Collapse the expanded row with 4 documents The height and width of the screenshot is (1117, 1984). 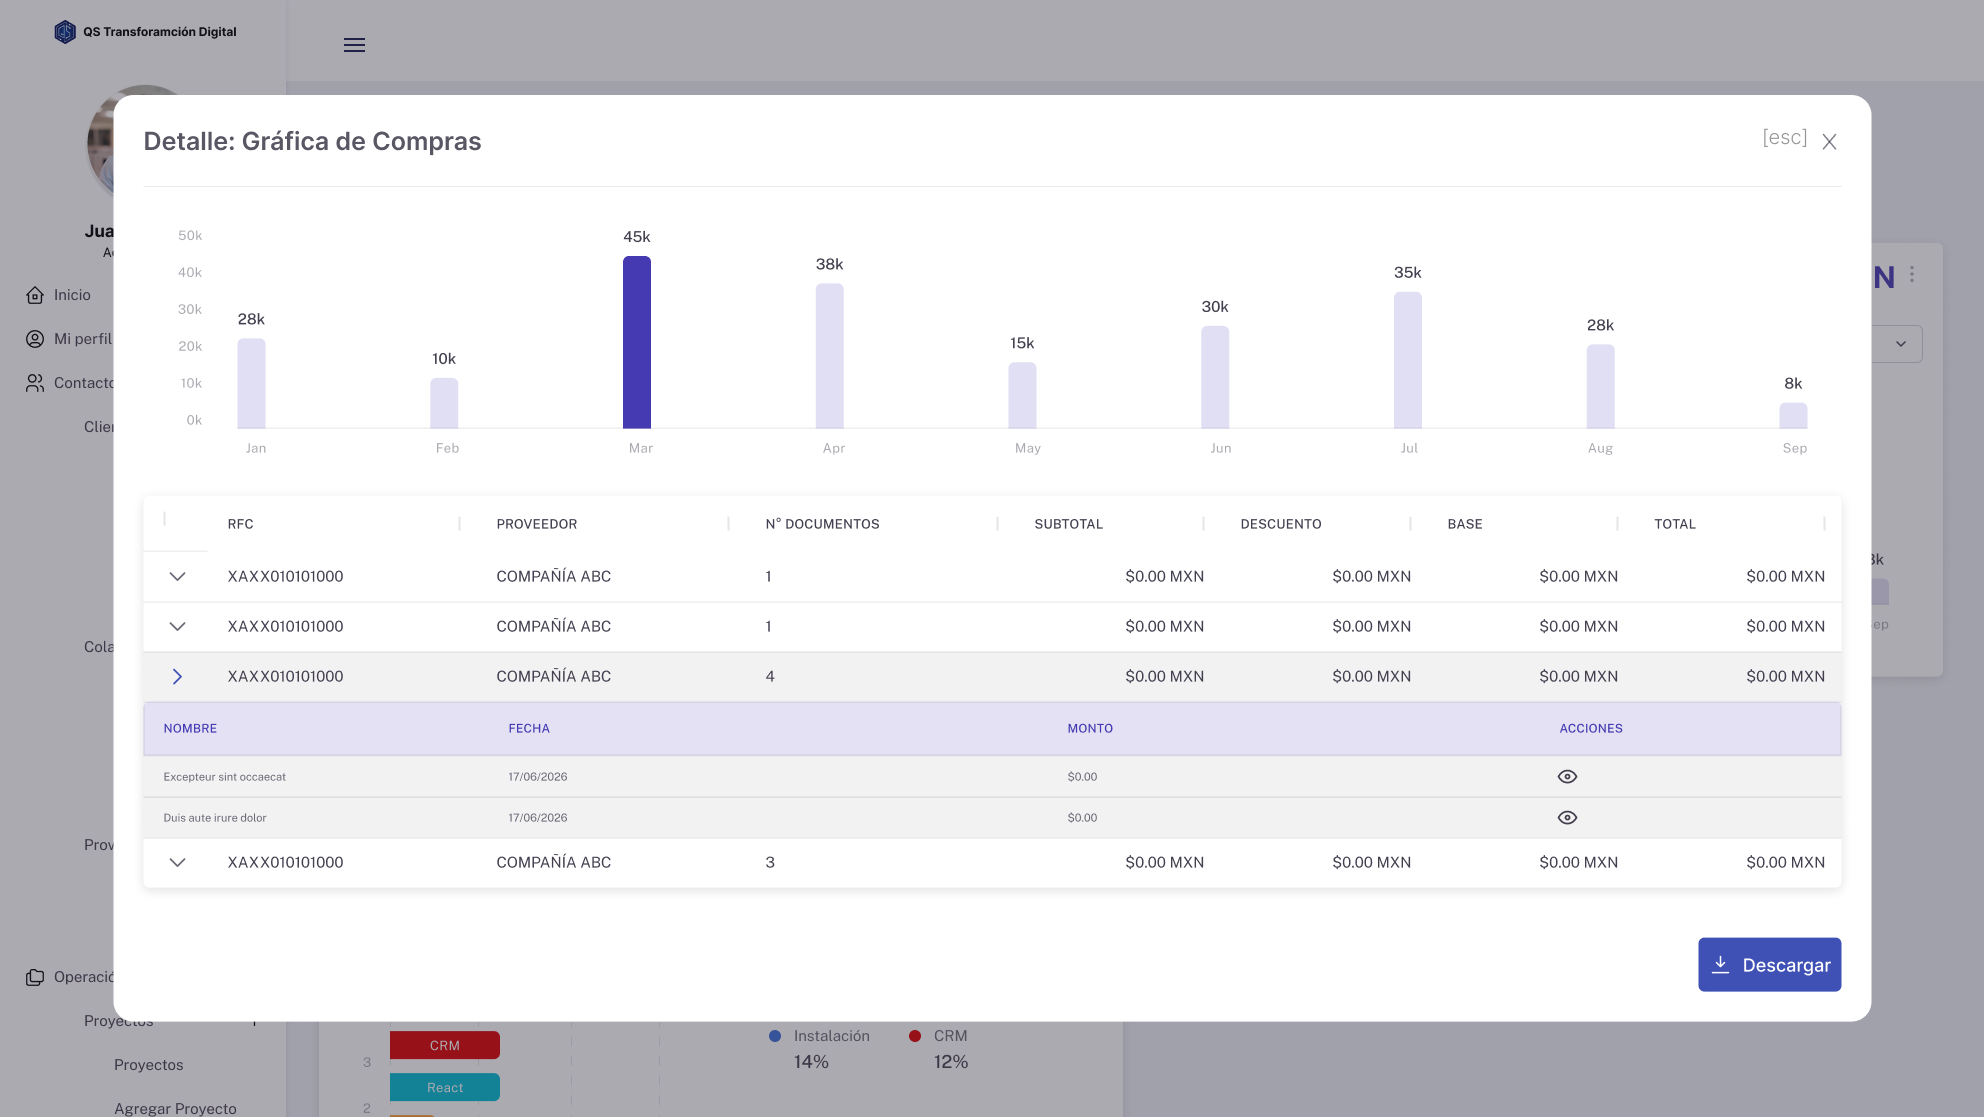point(177,677)
